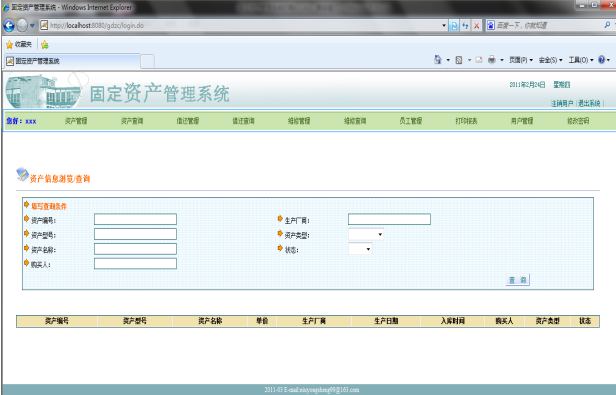Click the browser Forward arrow button

point(22,26)
